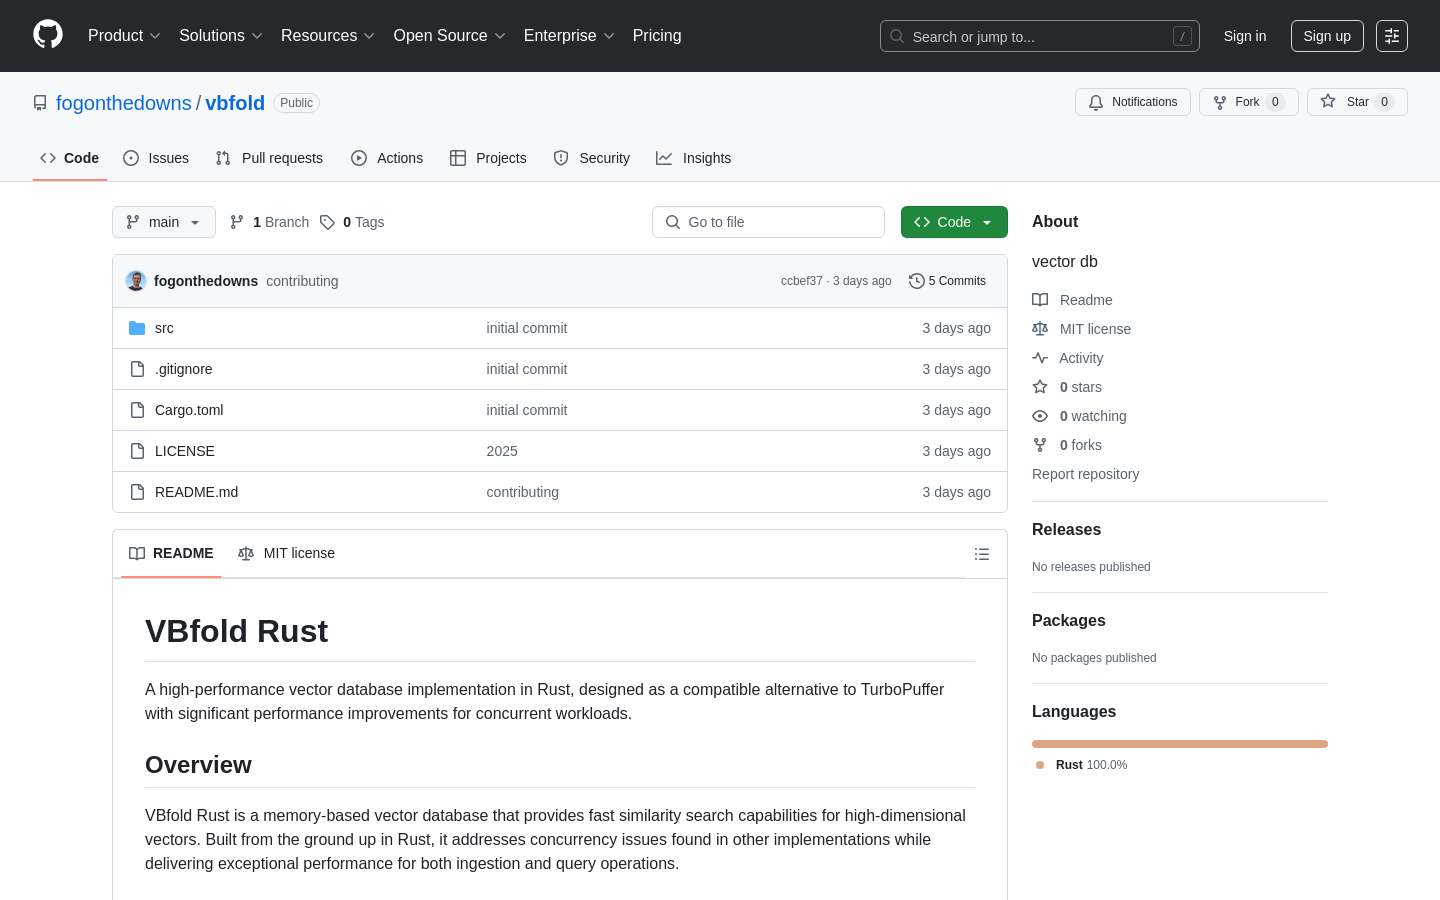
Task: Open the Cargo.toml file
Action: 189,410
